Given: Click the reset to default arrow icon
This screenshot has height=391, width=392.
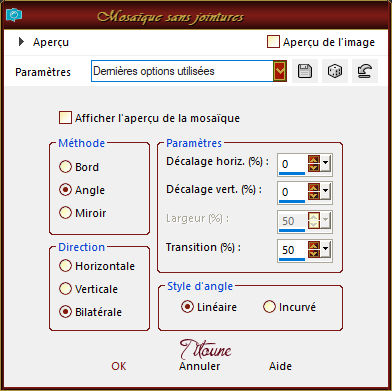Looking at the screenshot, I should pos(365,71).
